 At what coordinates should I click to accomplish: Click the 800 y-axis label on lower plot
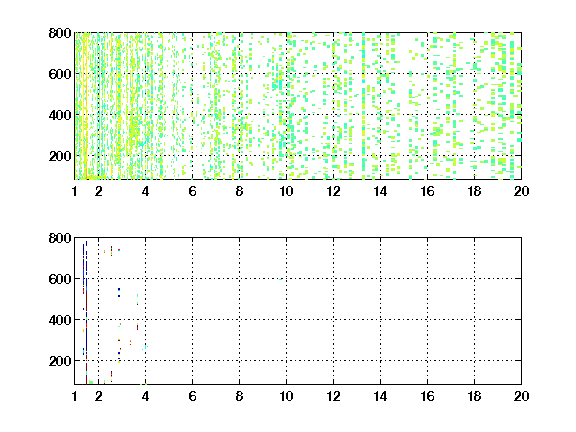(60, 238)
